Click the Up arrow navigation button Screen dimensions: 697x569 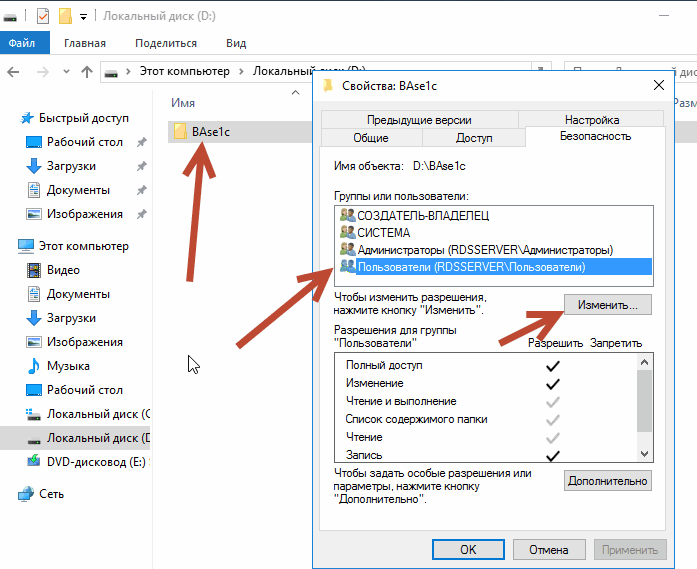87,72
